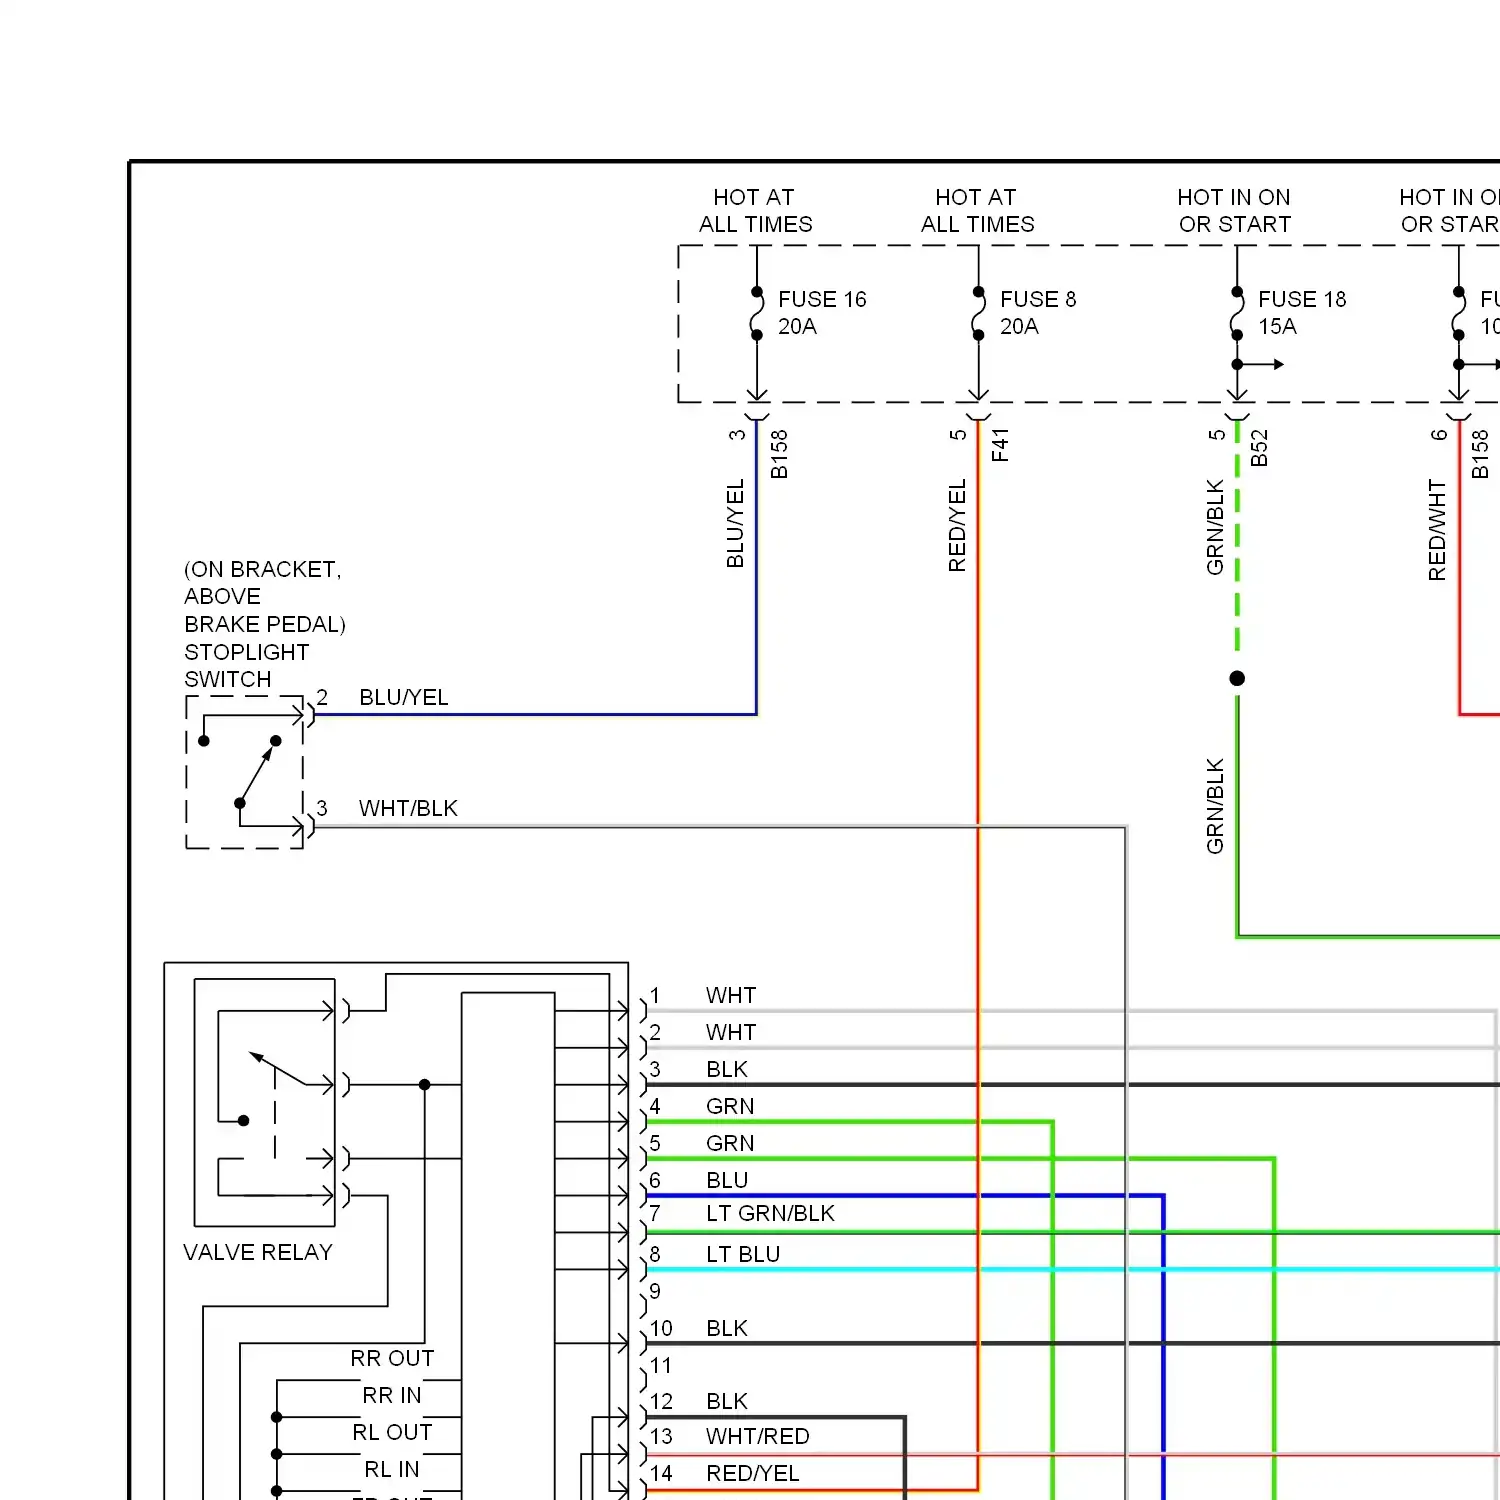The image size is (1500, 1500).
Task: Select HOT AT ALL TIMES above Fuse 8
Action: tap(978, 211)
